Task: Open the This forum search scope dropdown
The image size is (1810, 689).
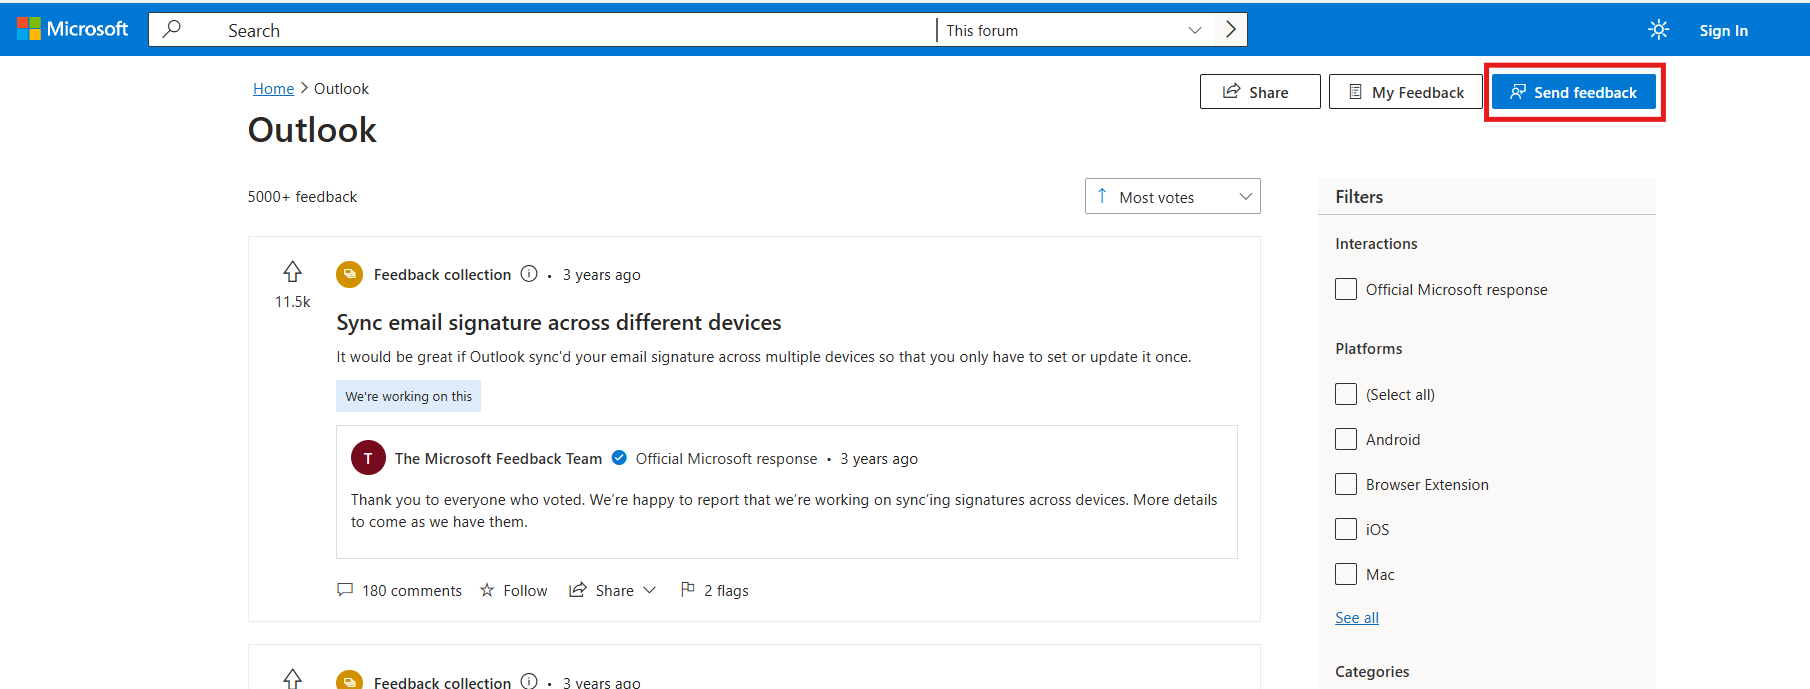Action: pos(1075,30)
